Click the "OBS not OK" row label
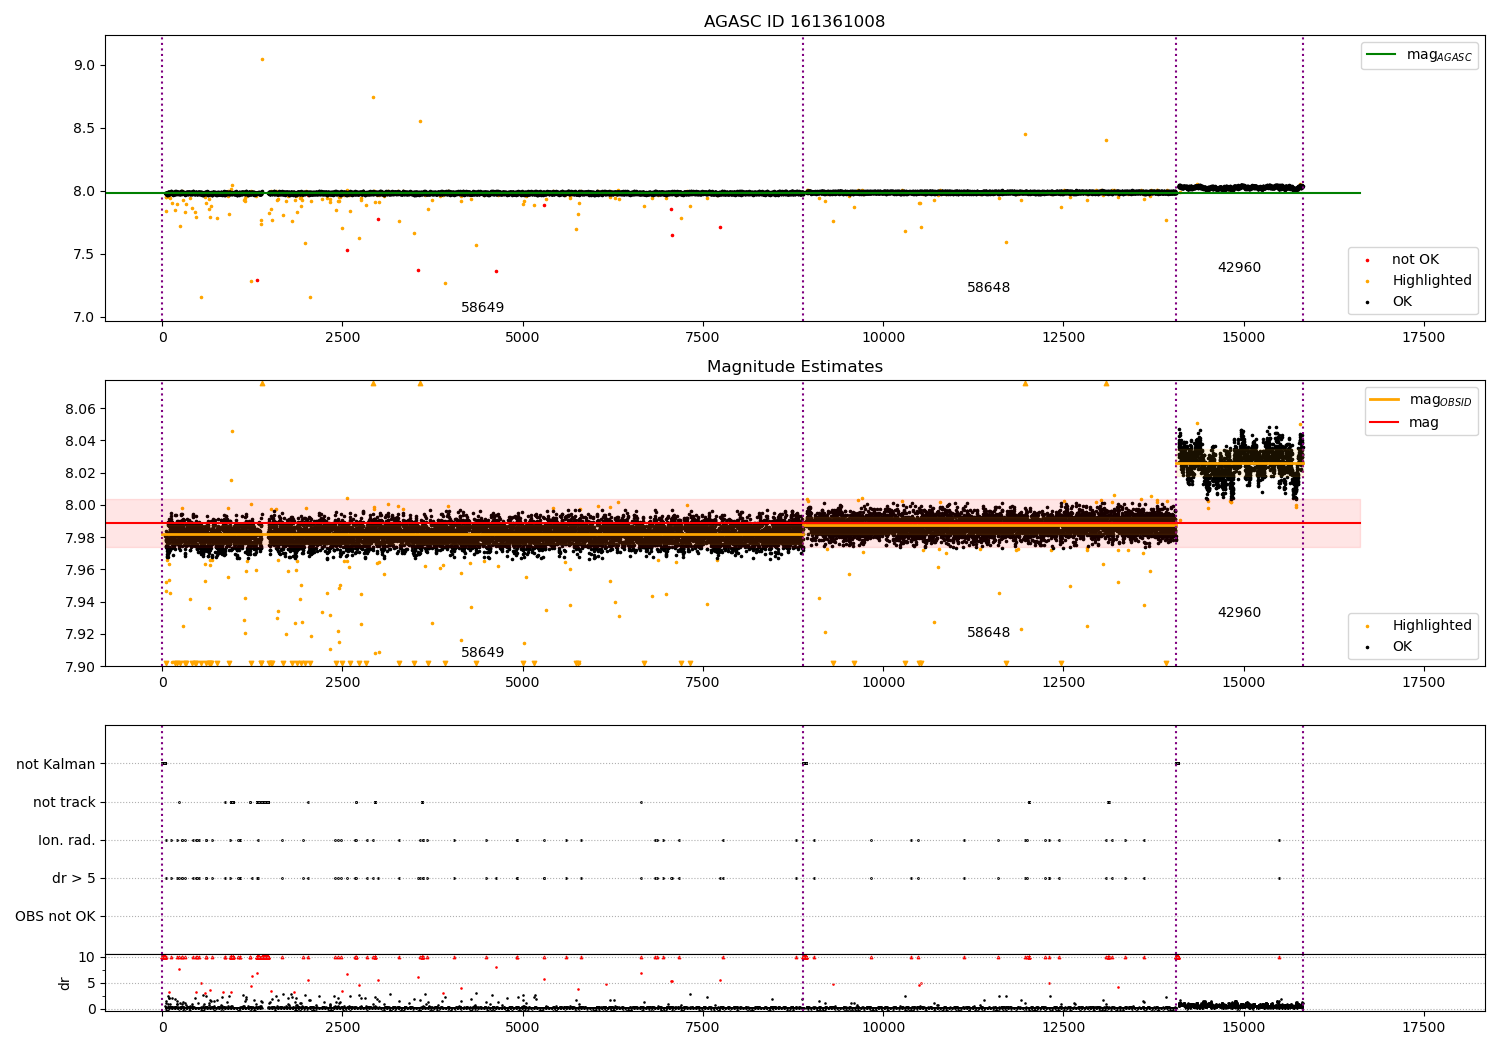Screen dimensions: 1500x1050 click(x=55, y=917)
